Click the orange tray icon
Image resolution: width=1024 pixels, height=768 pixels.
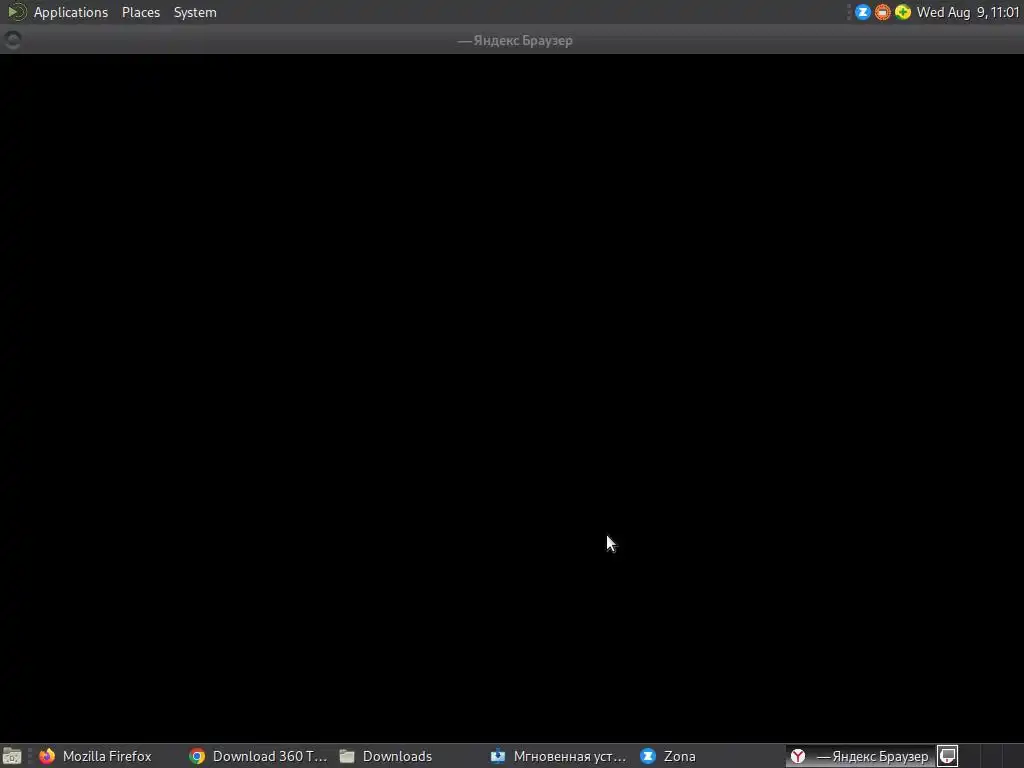(882, 12)
